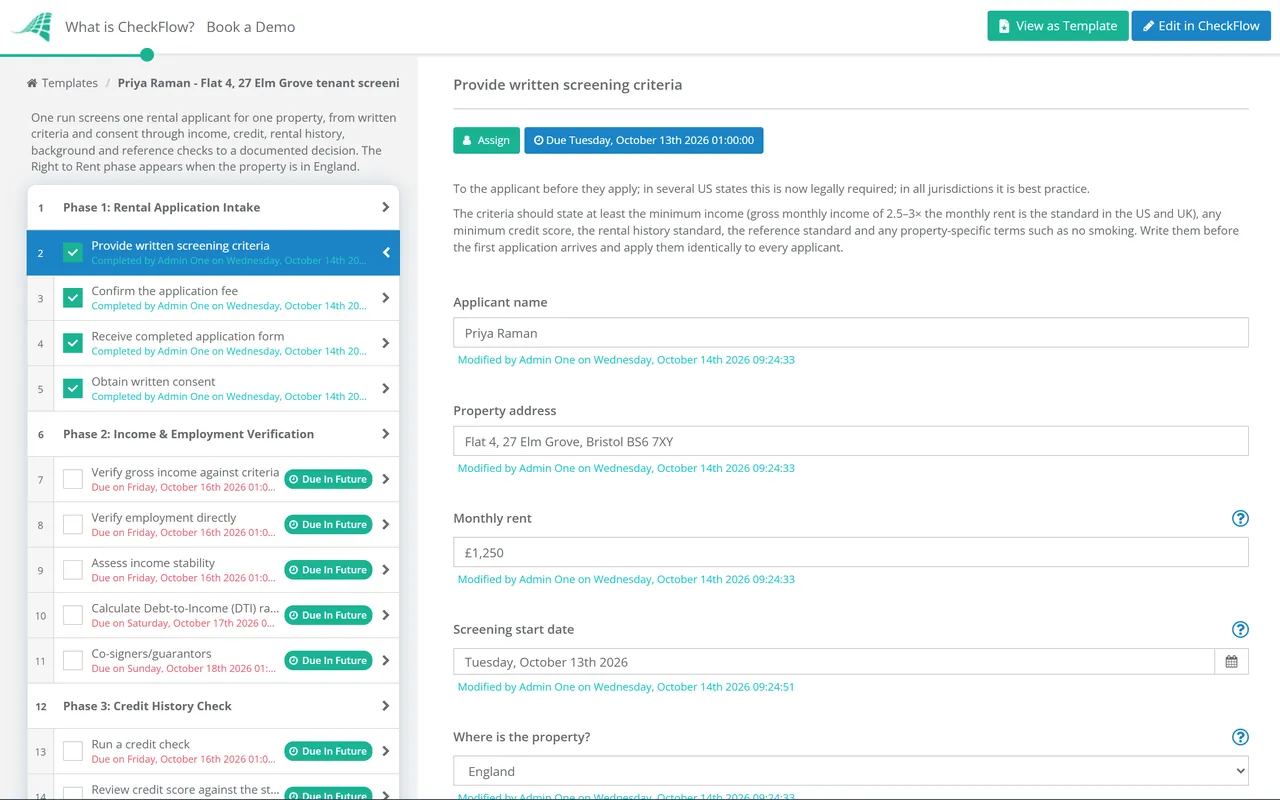The height and width of the screenshot is (800, 1280).
Task: Click Due In Future badge on Co-signers/guarantors
Action: pyautogui.click(x=328, y=660)
